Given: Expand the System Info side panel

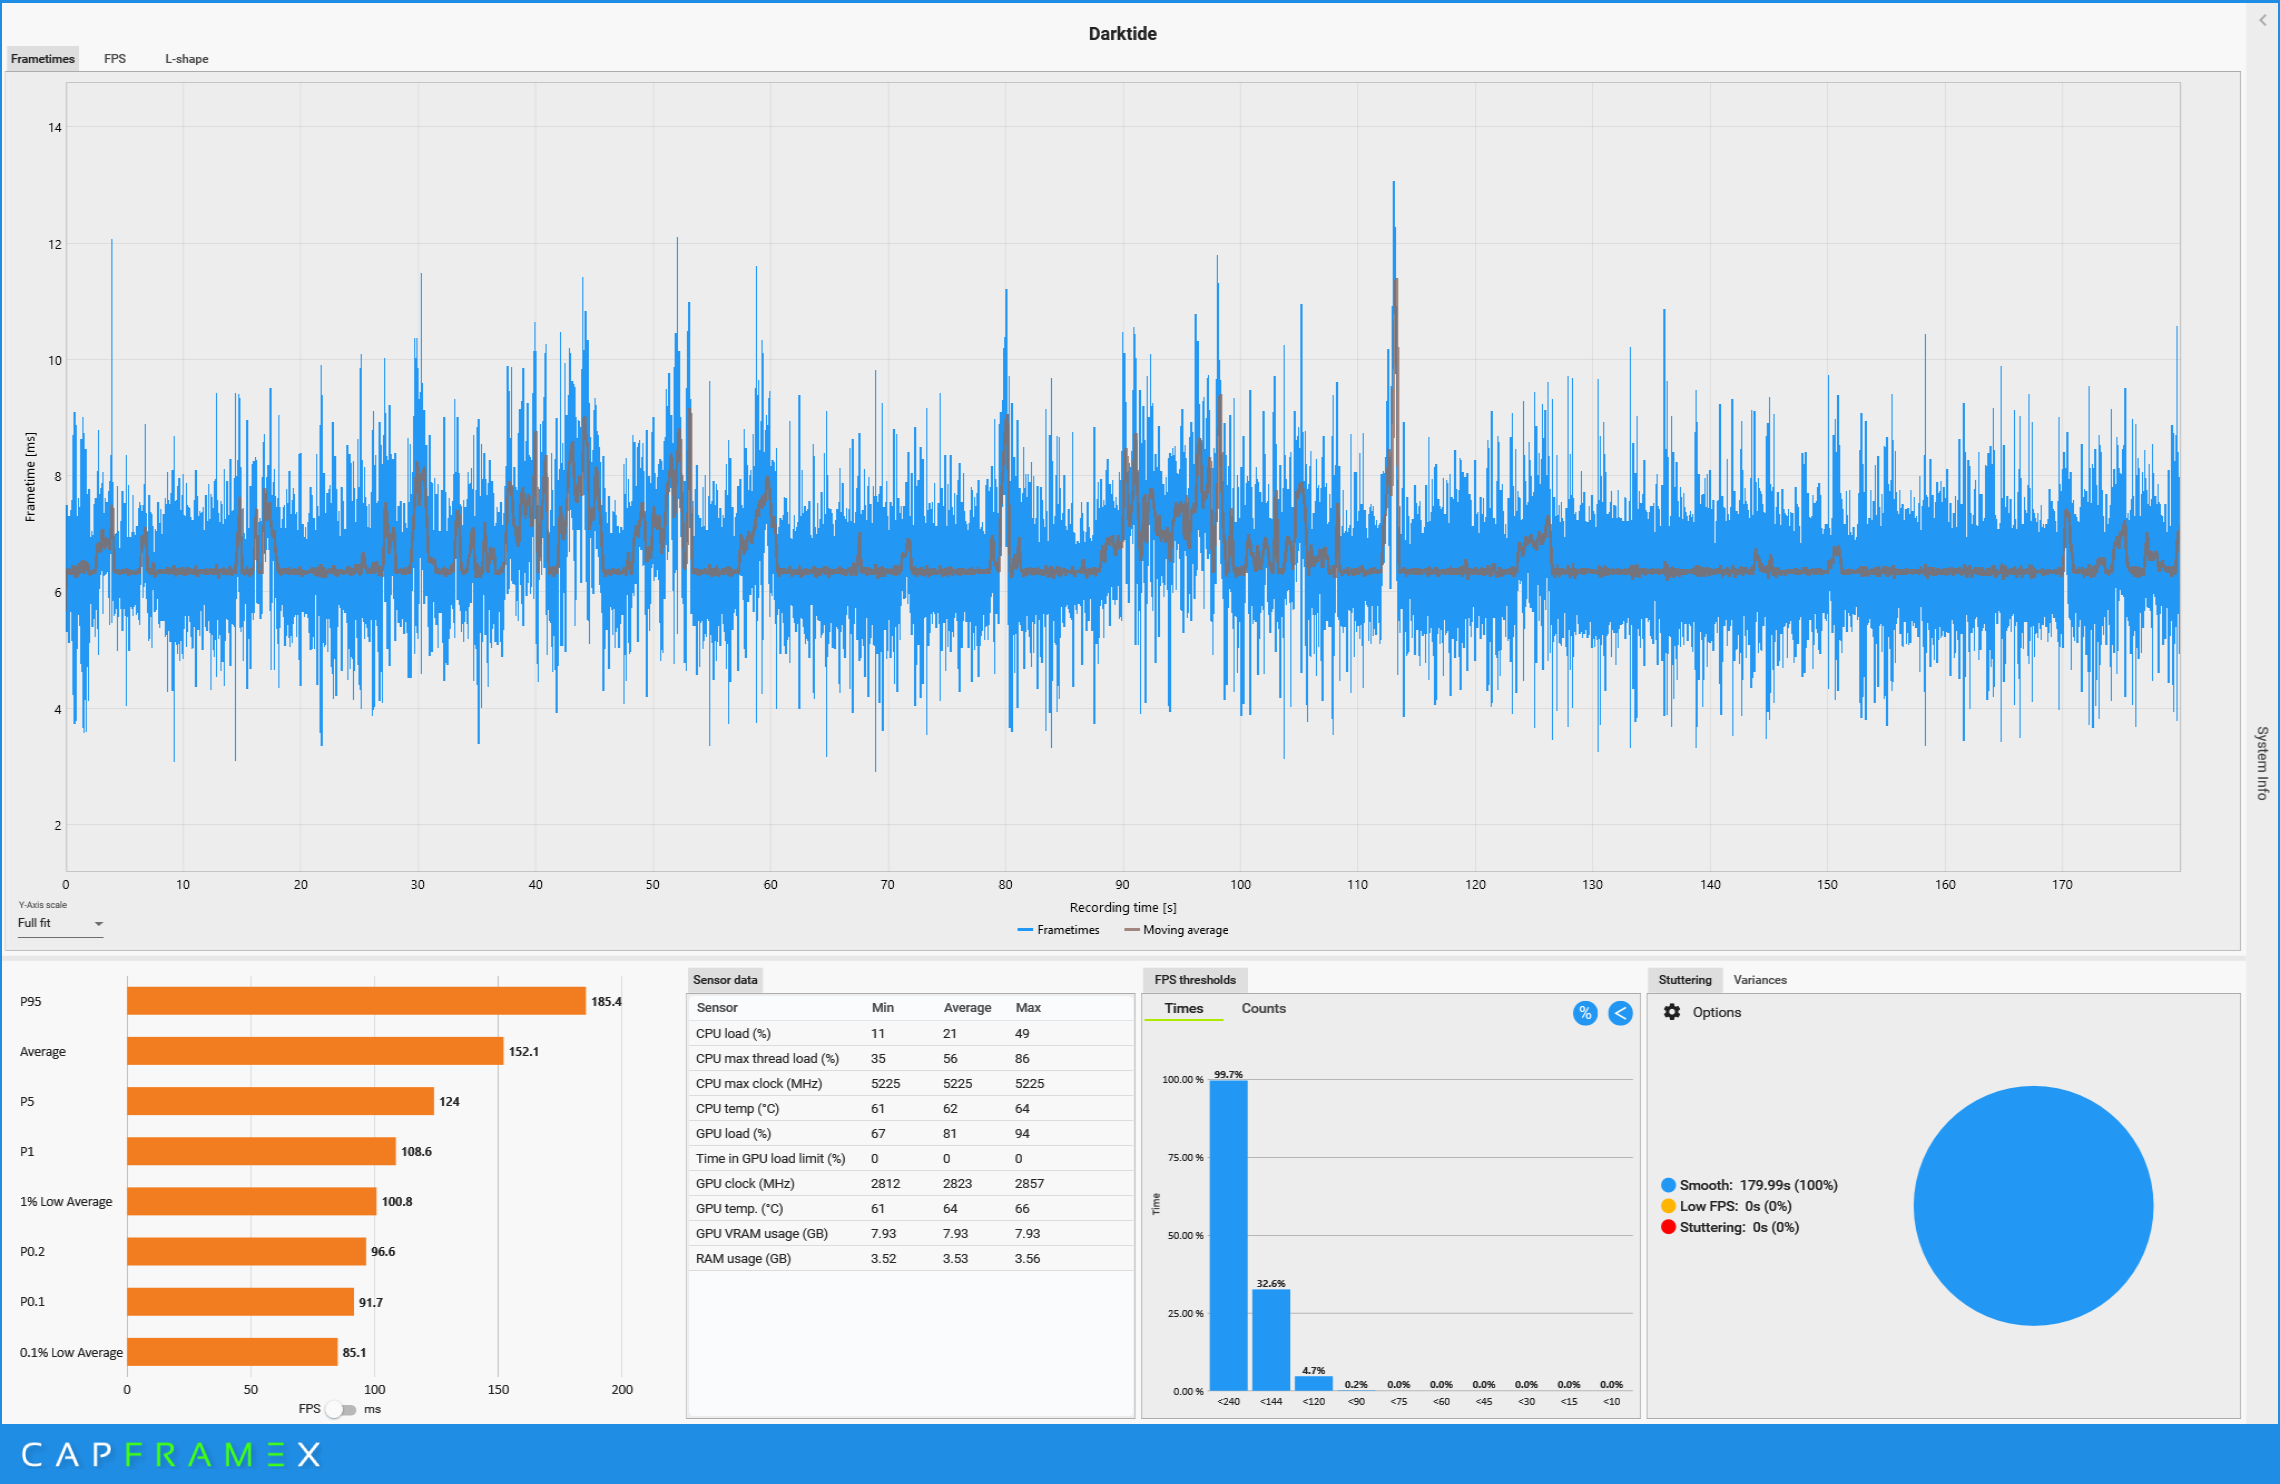Looking at the screenshot, I should pos(2262,762).
